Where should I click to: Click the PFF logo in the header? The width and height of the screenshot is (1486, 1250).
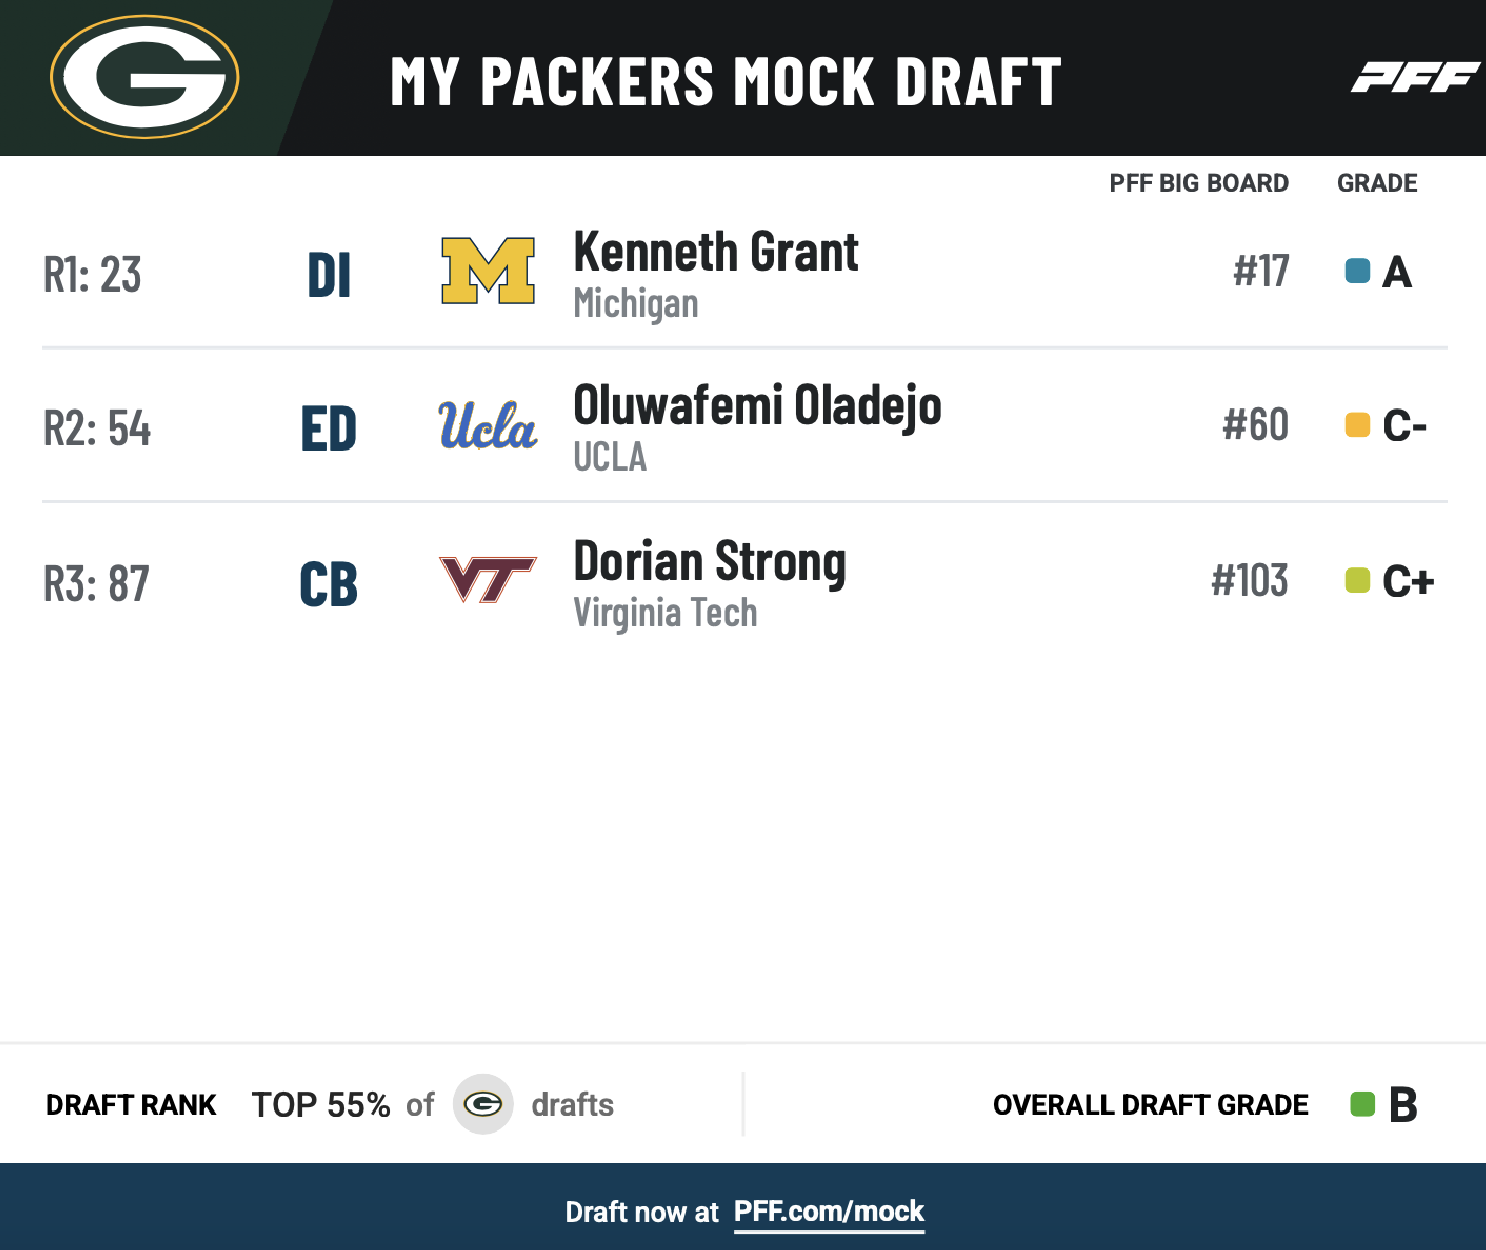point(1414,77)
